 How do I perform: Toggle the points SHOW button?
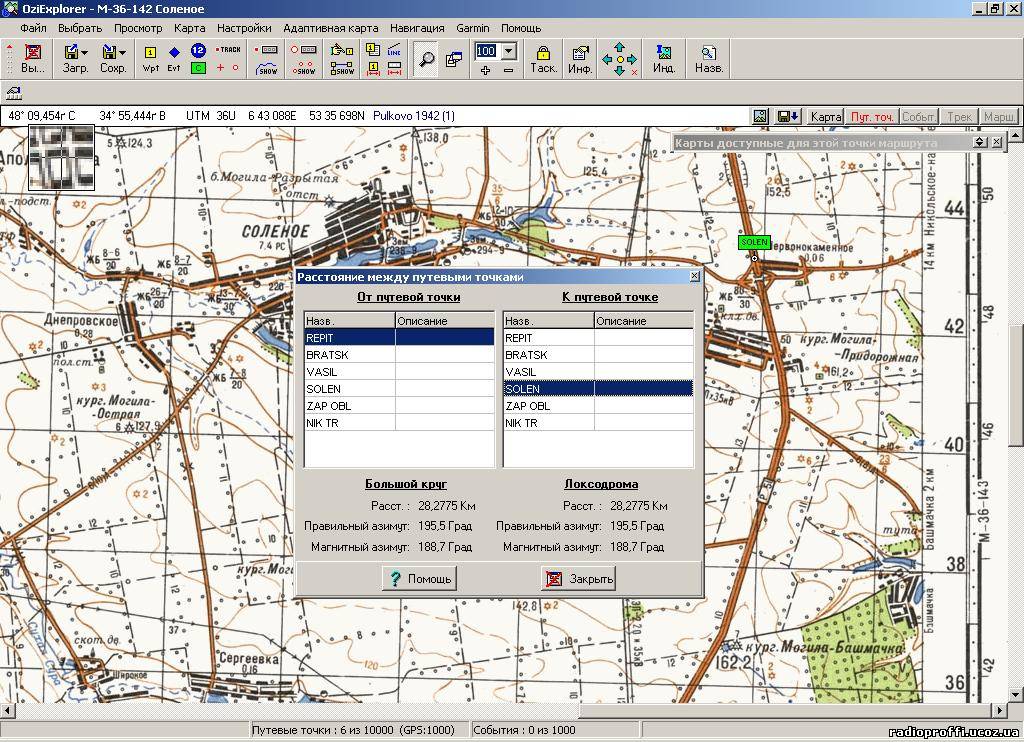(x=304, y=68)
